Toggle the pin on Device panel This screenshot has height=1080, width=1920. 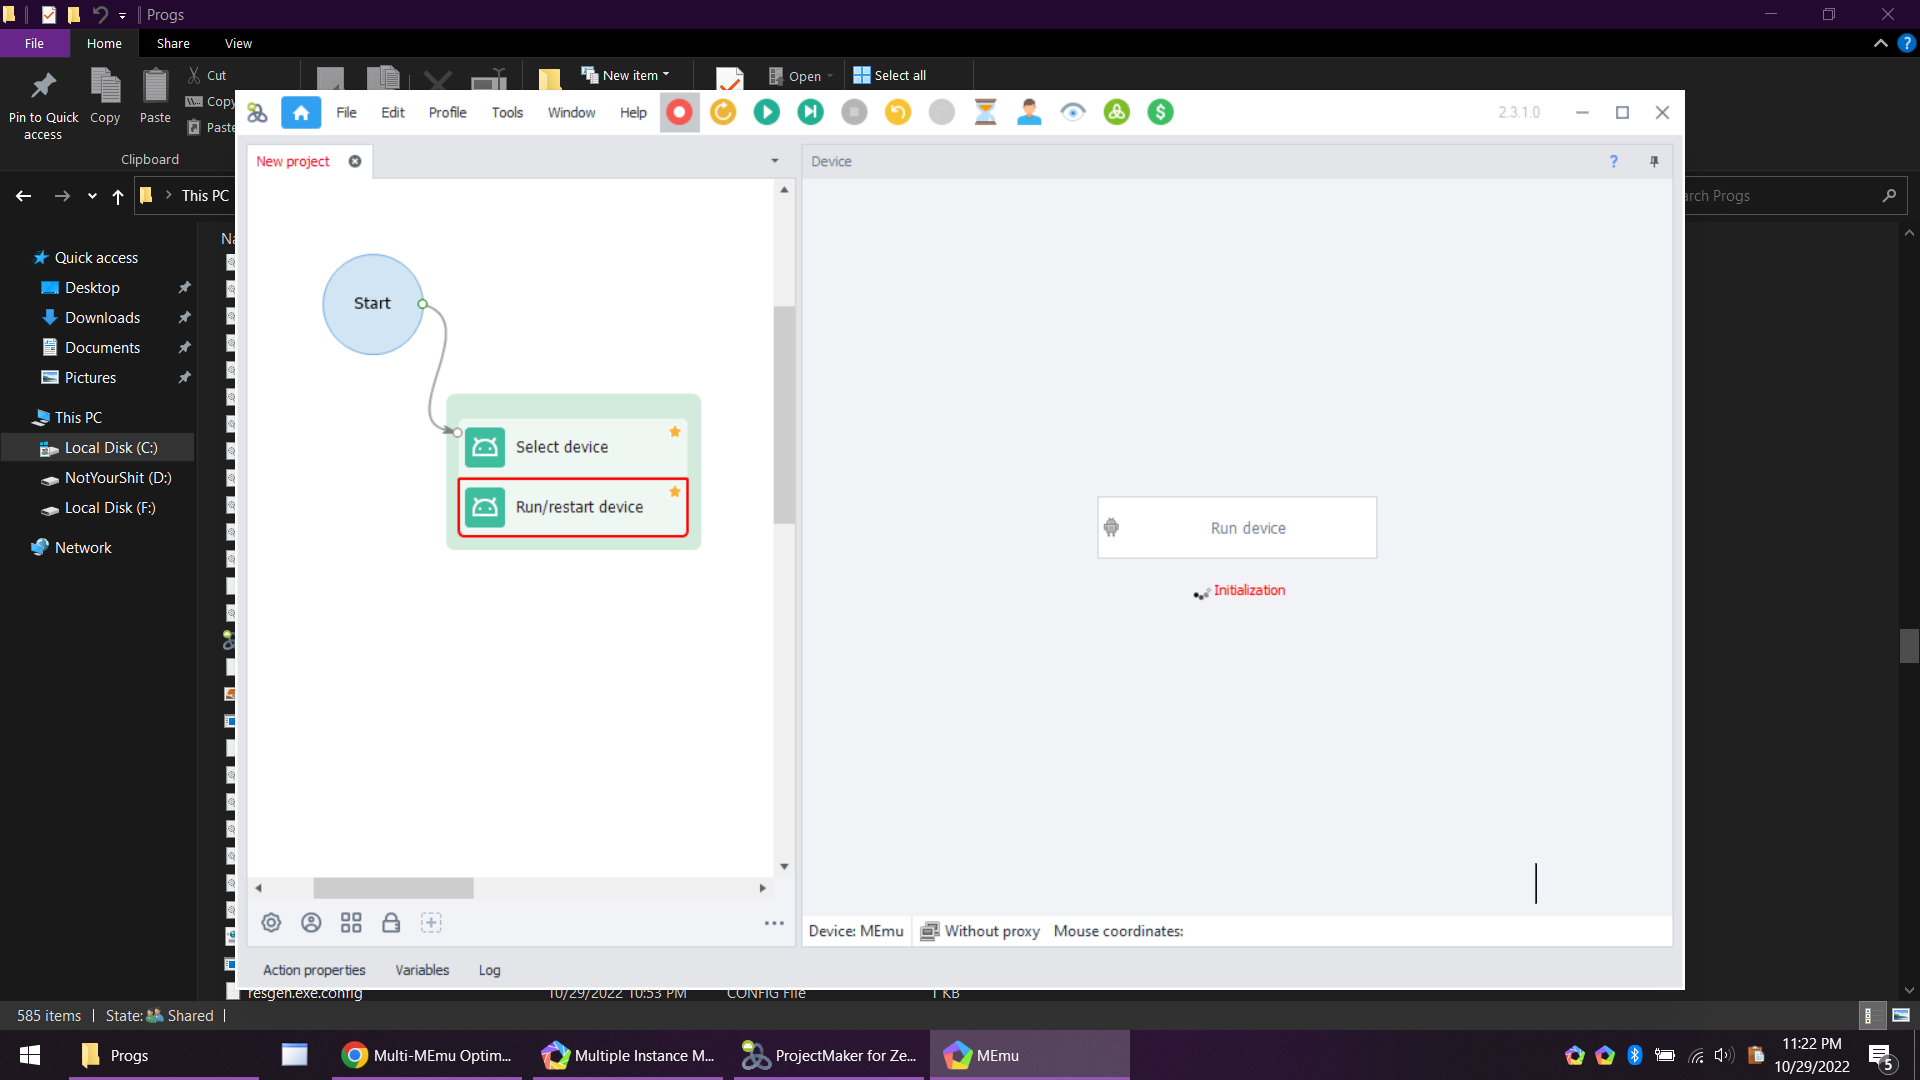coord(1654,161)
